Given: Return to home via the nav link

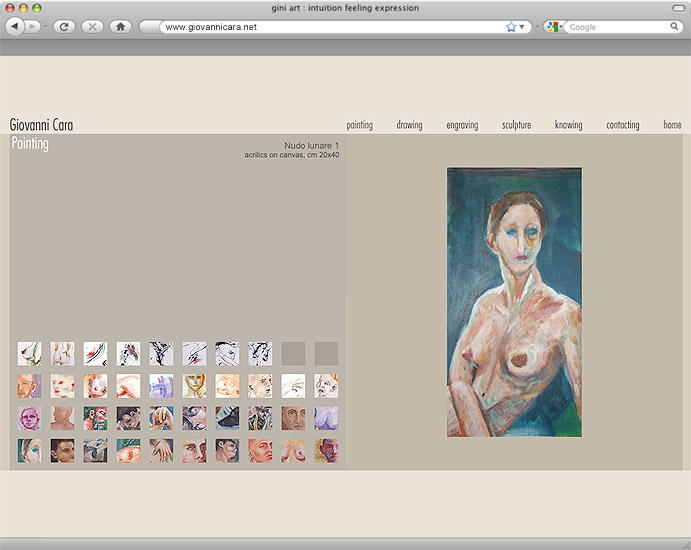Looking at the screenshot, I should tap(672, 125).
